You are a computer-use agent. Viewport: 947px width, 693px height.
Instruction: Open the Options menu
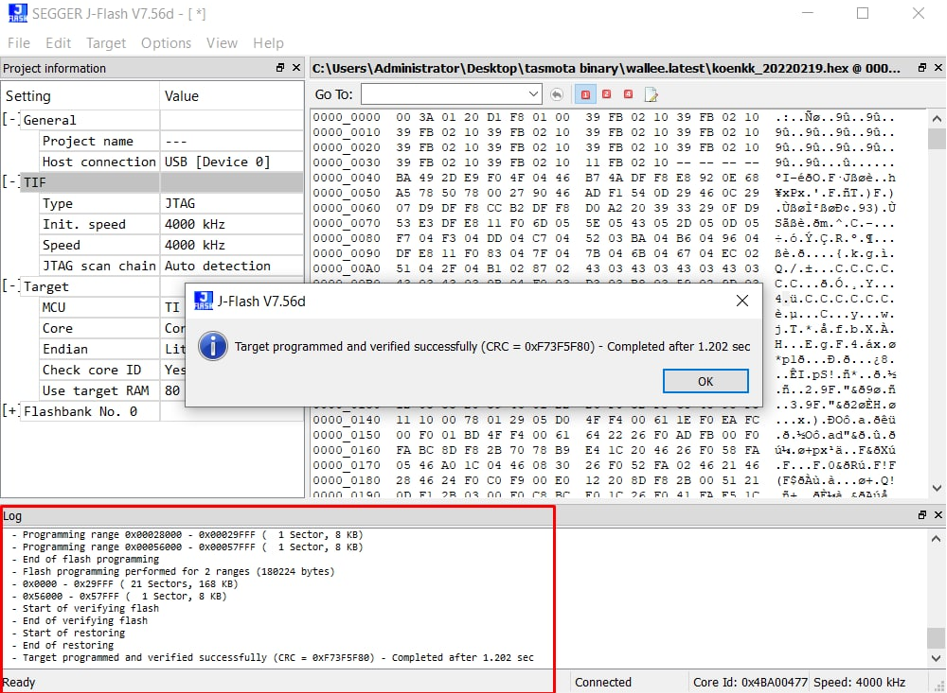click(x=166, y=43)
